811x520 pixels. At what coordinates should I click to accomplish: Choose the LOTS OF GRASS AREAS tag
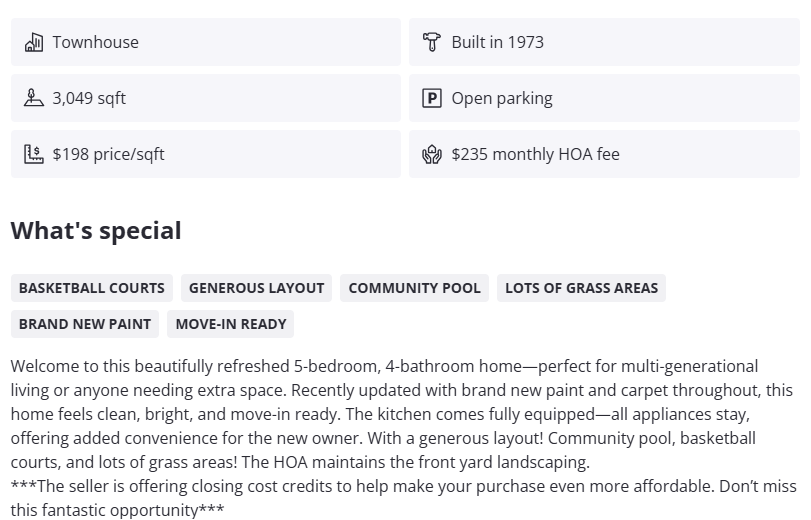tap(581, 288)
